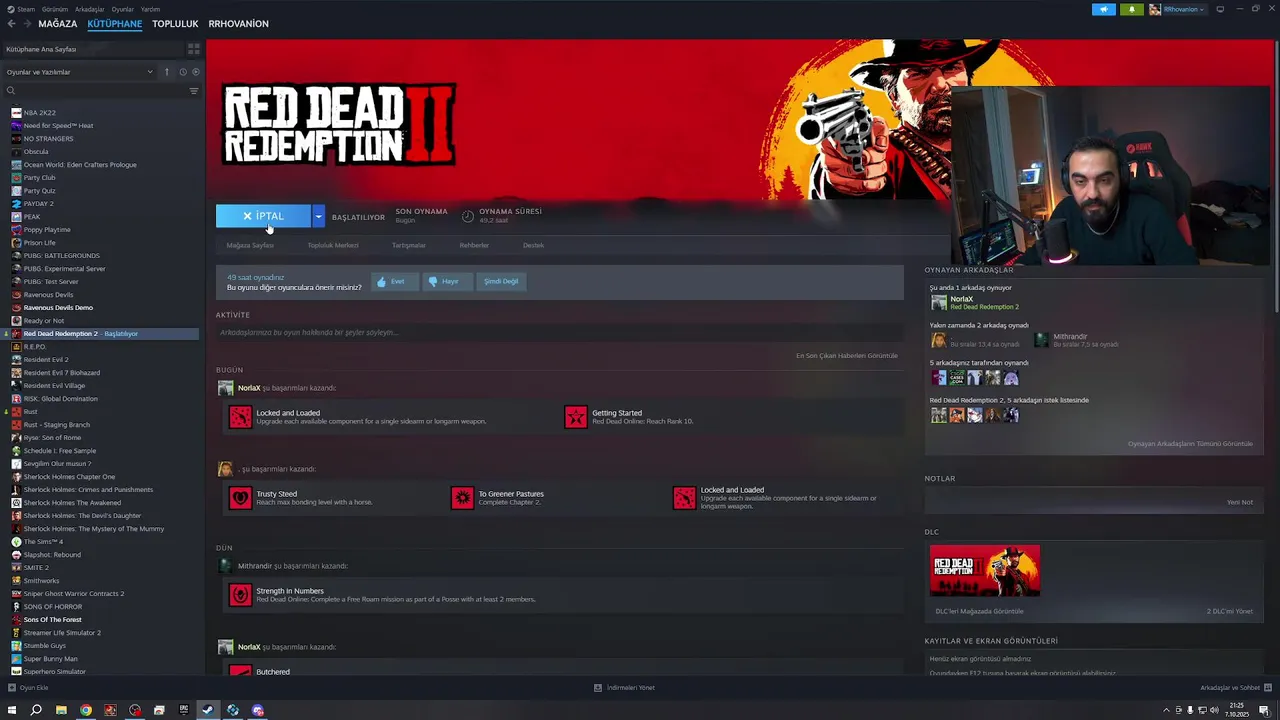Open the Yardım menu
Viewport: 1280px width, 720px height.
[x=150, y=9]
